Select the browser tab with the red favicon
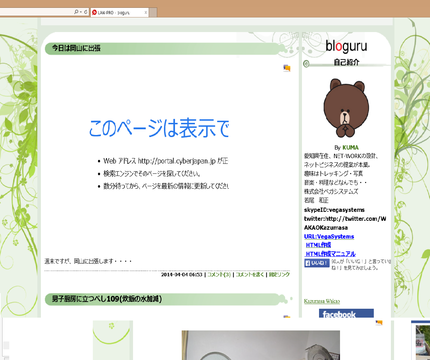The width and height of the screenshot is (430, 360). coord(119,12)
